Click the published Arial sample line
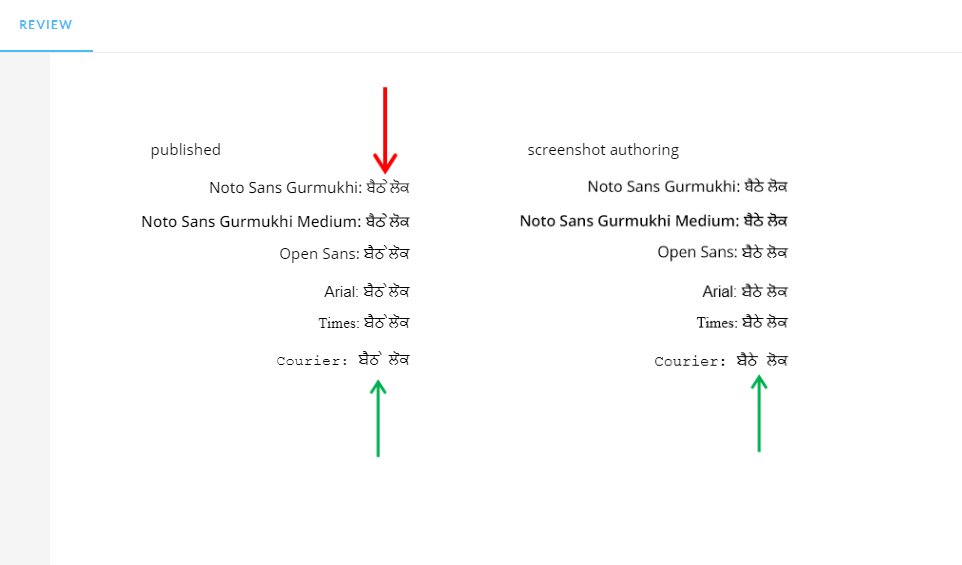The height and width of the screenshot is (565, 962). pyautogui.click(x=366, y=291)
